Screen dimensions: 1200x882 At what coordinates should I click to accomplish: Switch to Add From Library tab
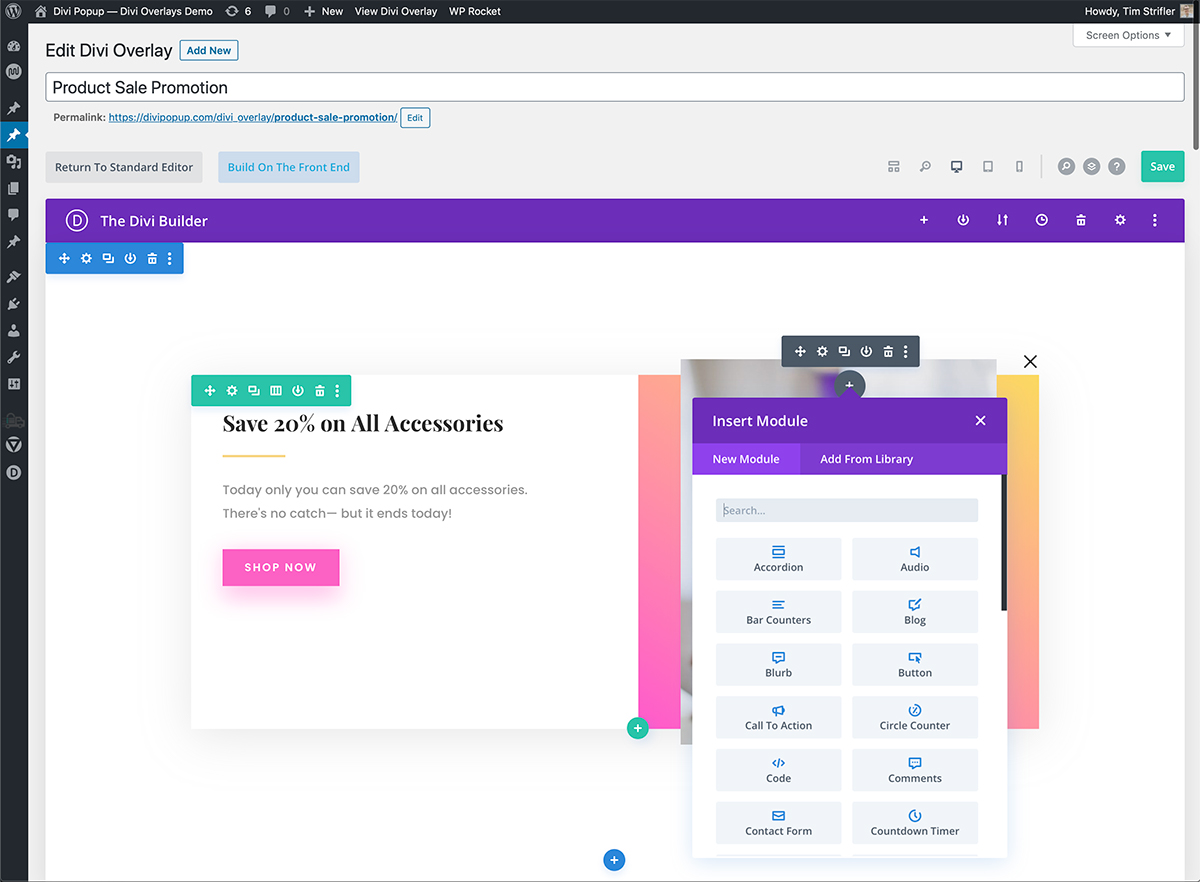point(866,459)
